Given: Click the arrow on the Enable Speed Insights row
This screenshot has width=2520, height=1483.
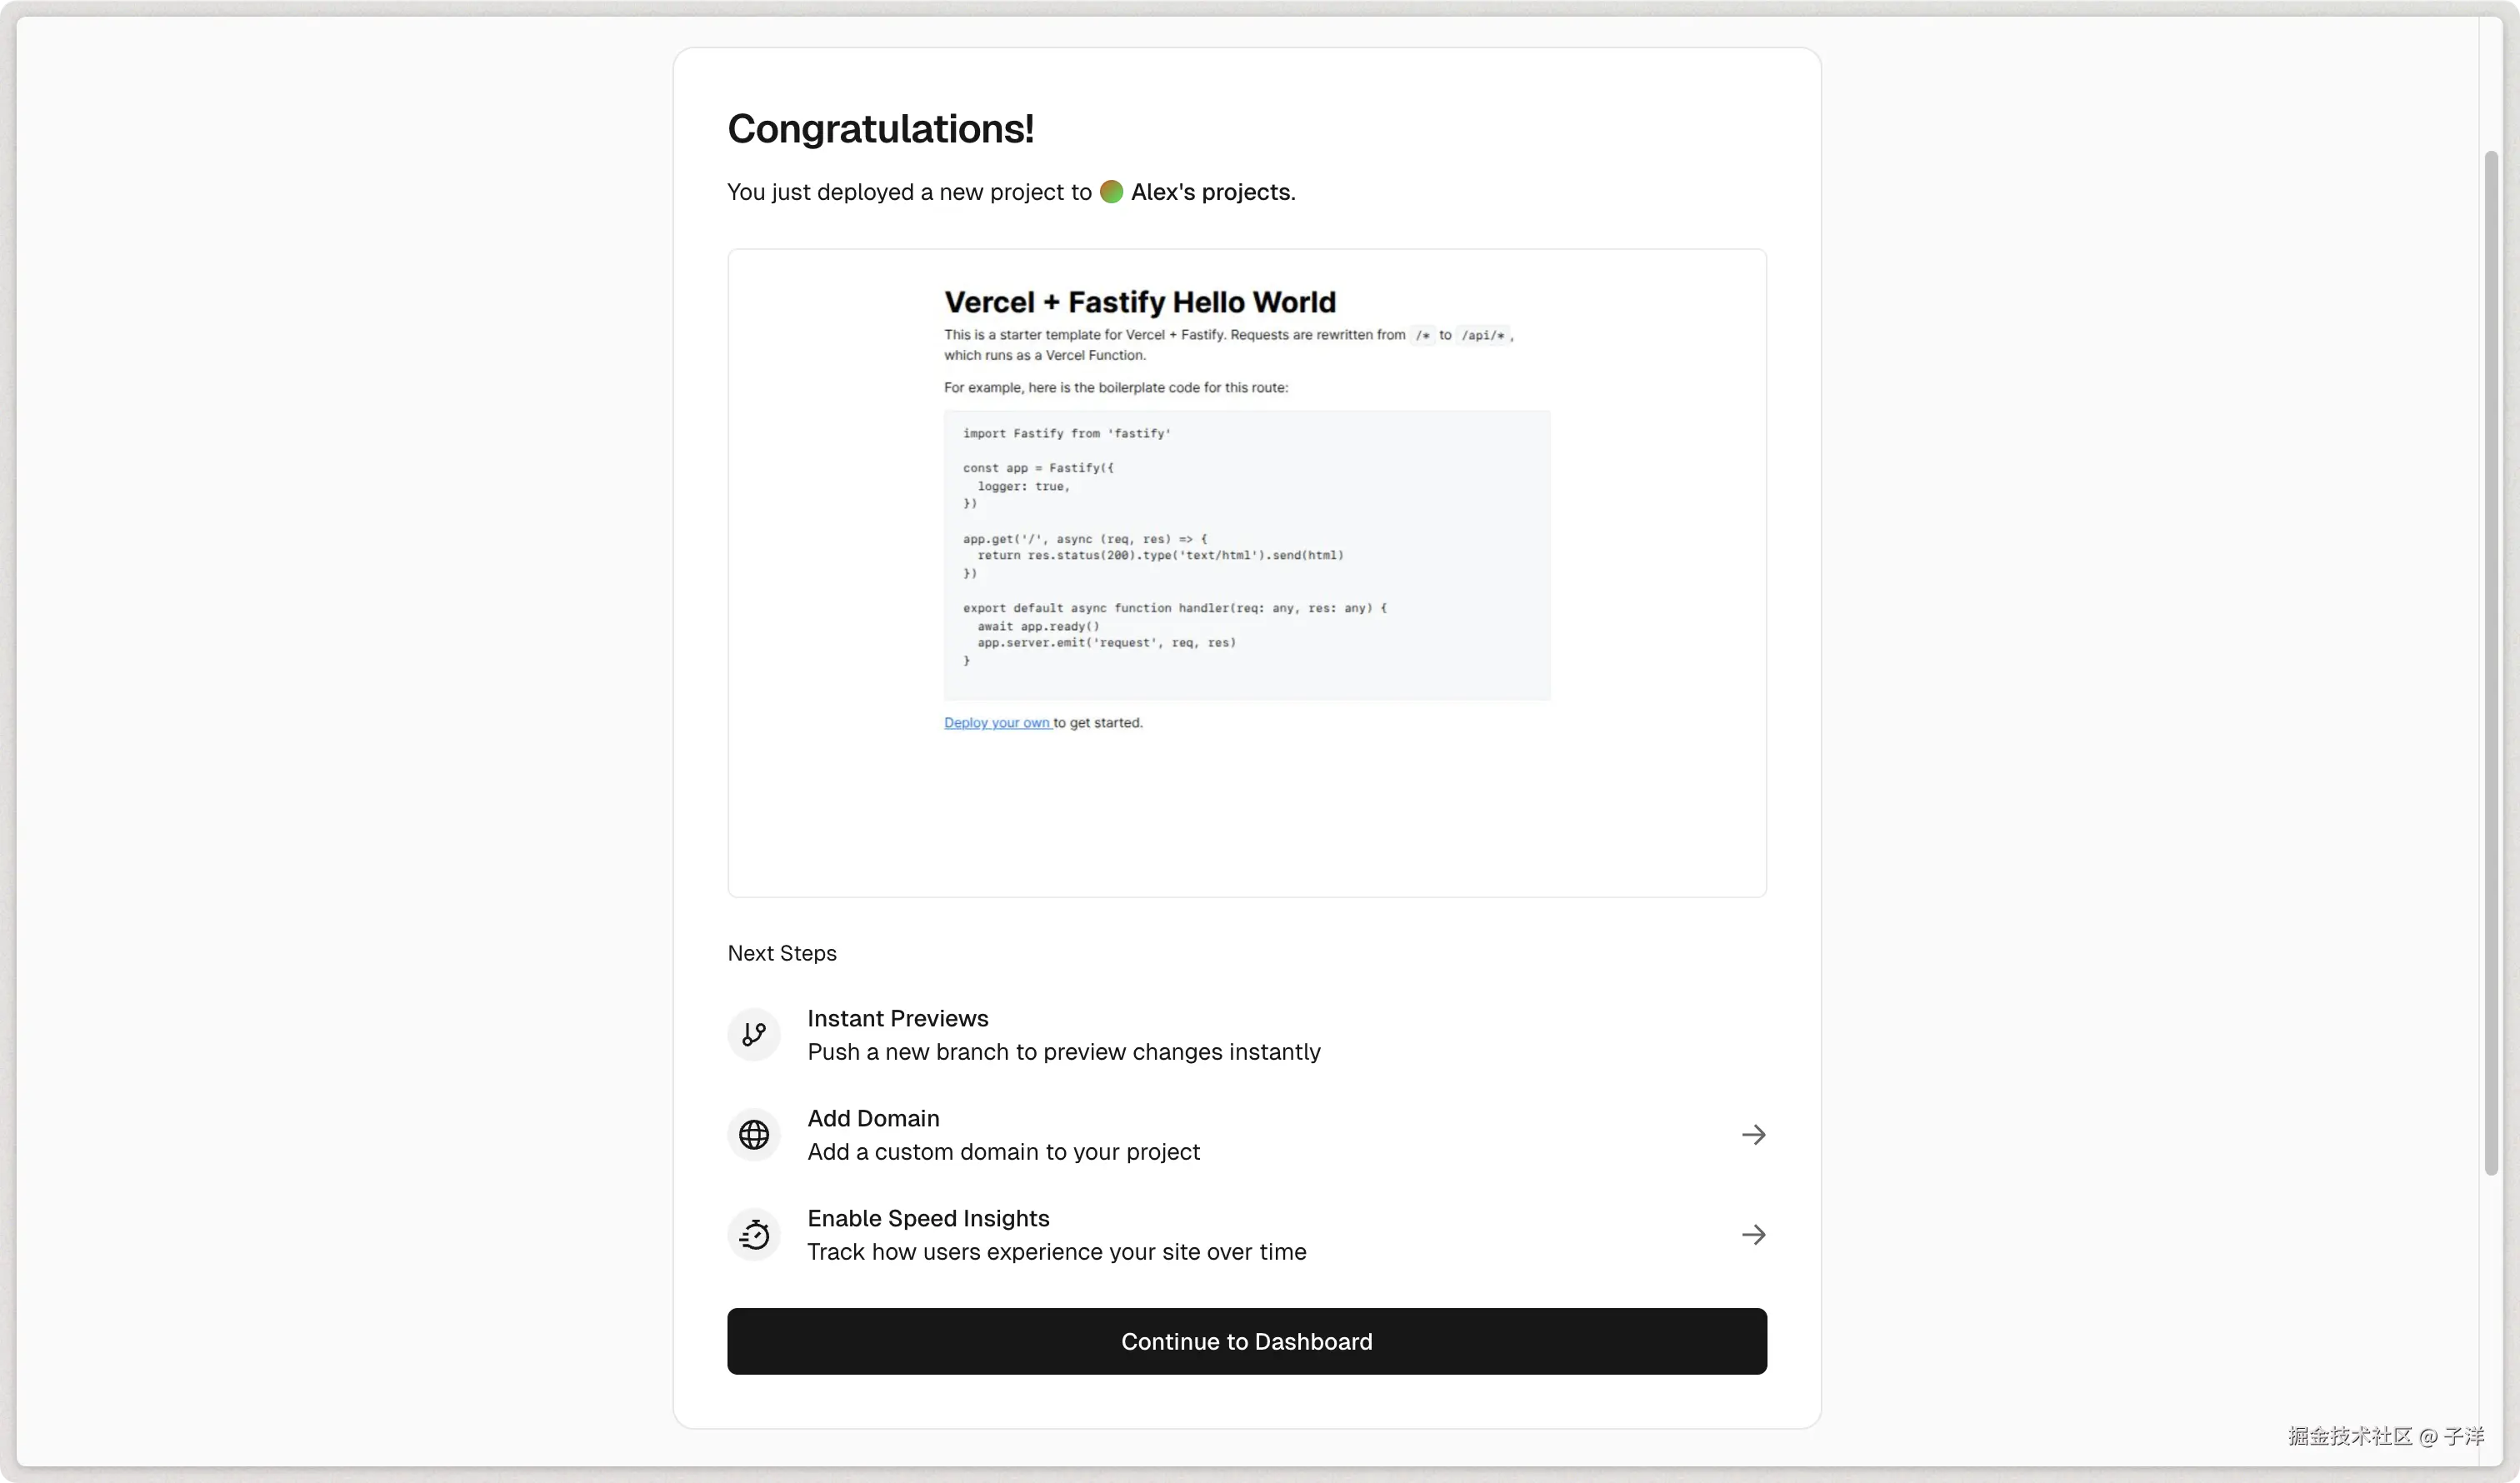Looking at the screenshot, I should click(x=1753, y=1235).
